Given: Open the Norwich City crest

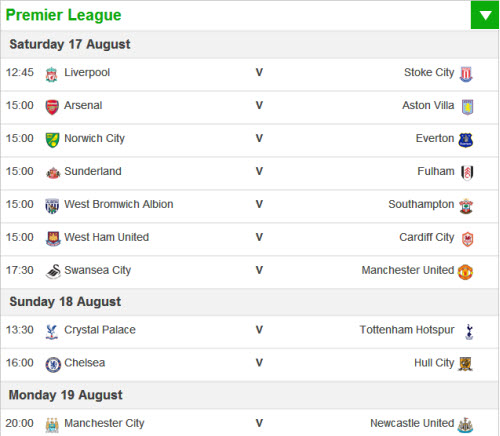Looking at the screenshot, I should pos(52,140).
